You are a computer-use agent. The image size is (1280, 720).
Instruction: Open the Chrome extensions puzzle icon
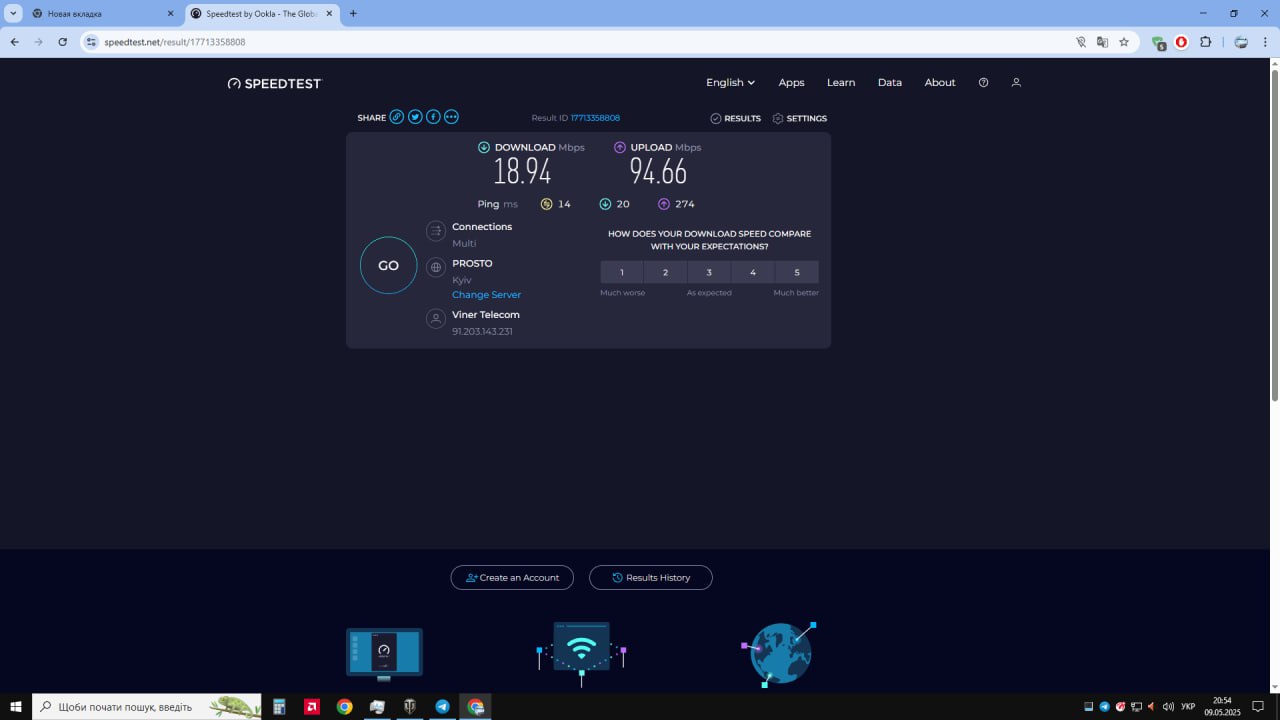pos(1205,42)
